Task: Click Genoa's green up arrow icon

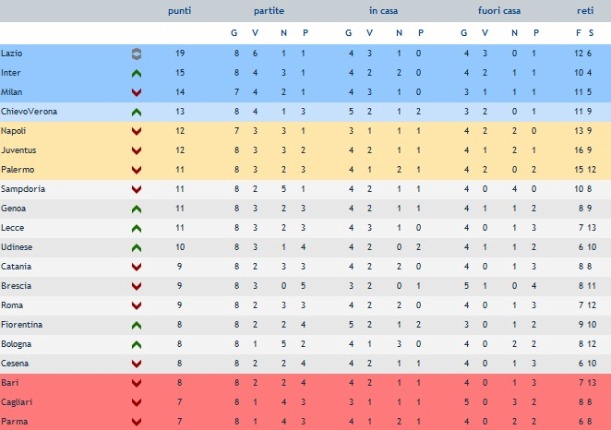Action: 136,209
